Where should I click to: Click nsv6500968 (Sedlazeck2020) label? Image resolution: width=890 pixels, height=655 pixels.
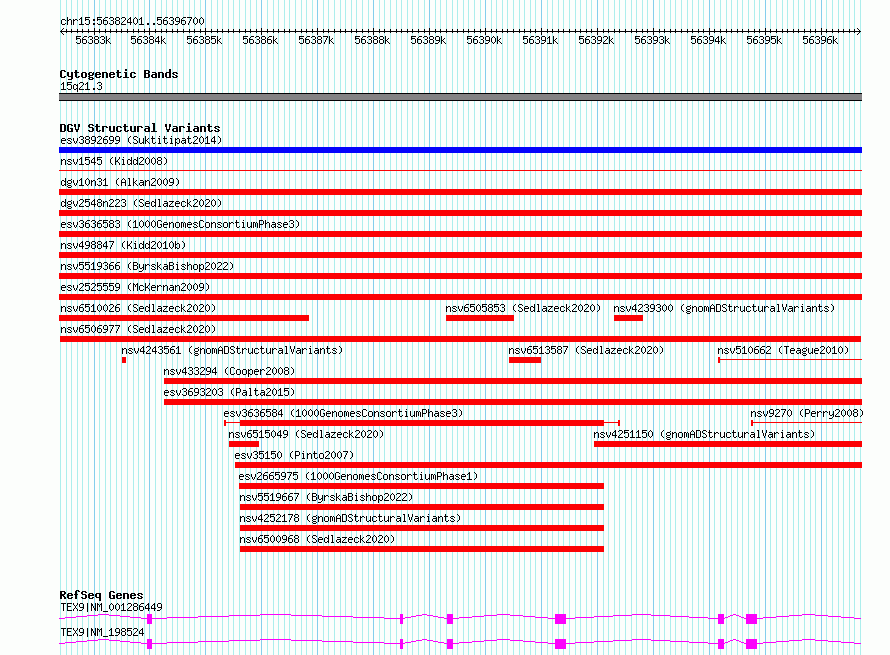click(317, 539)
